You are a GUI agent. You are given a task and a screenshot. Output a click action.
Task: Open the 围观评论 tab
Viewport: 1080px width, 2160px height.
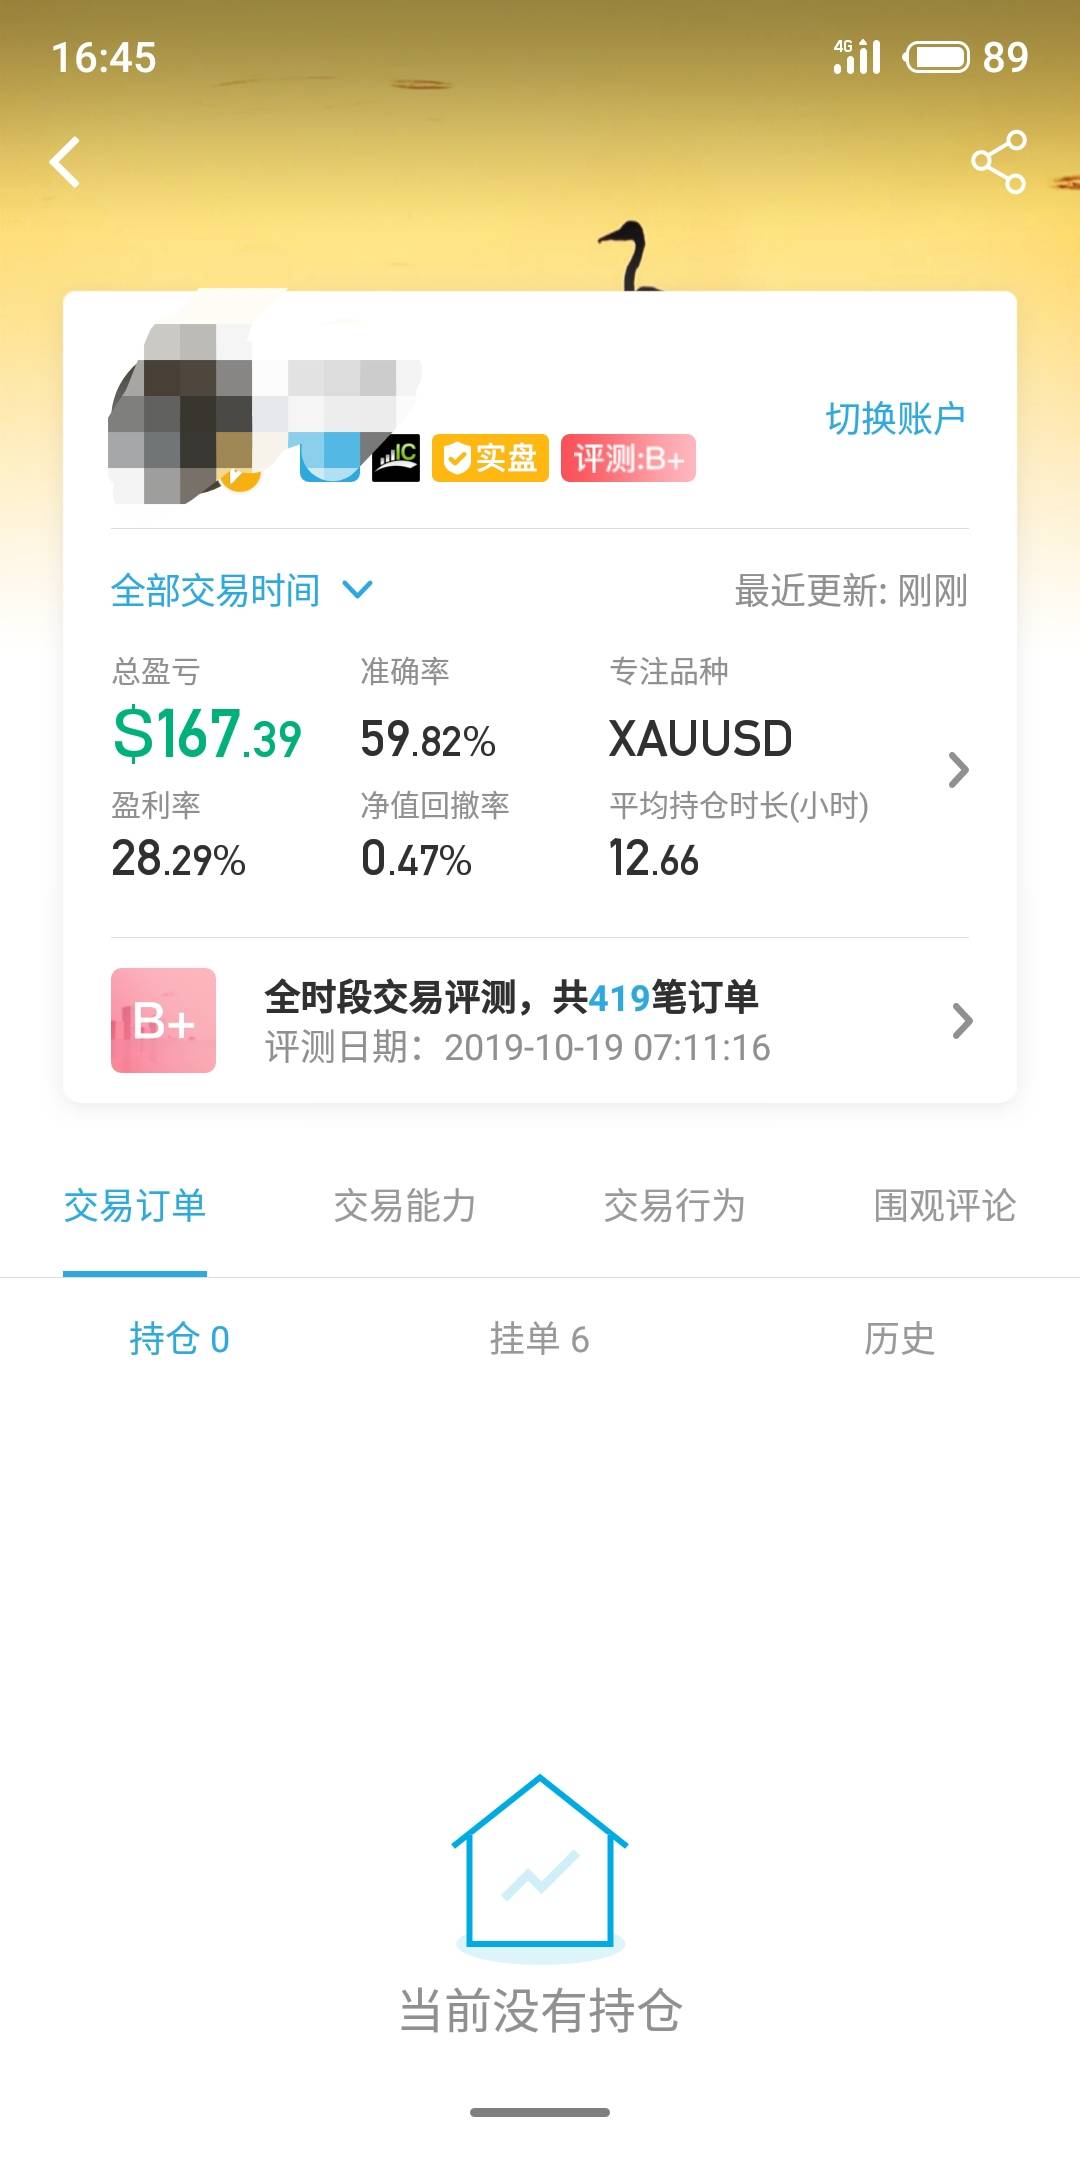[944, 1206]
